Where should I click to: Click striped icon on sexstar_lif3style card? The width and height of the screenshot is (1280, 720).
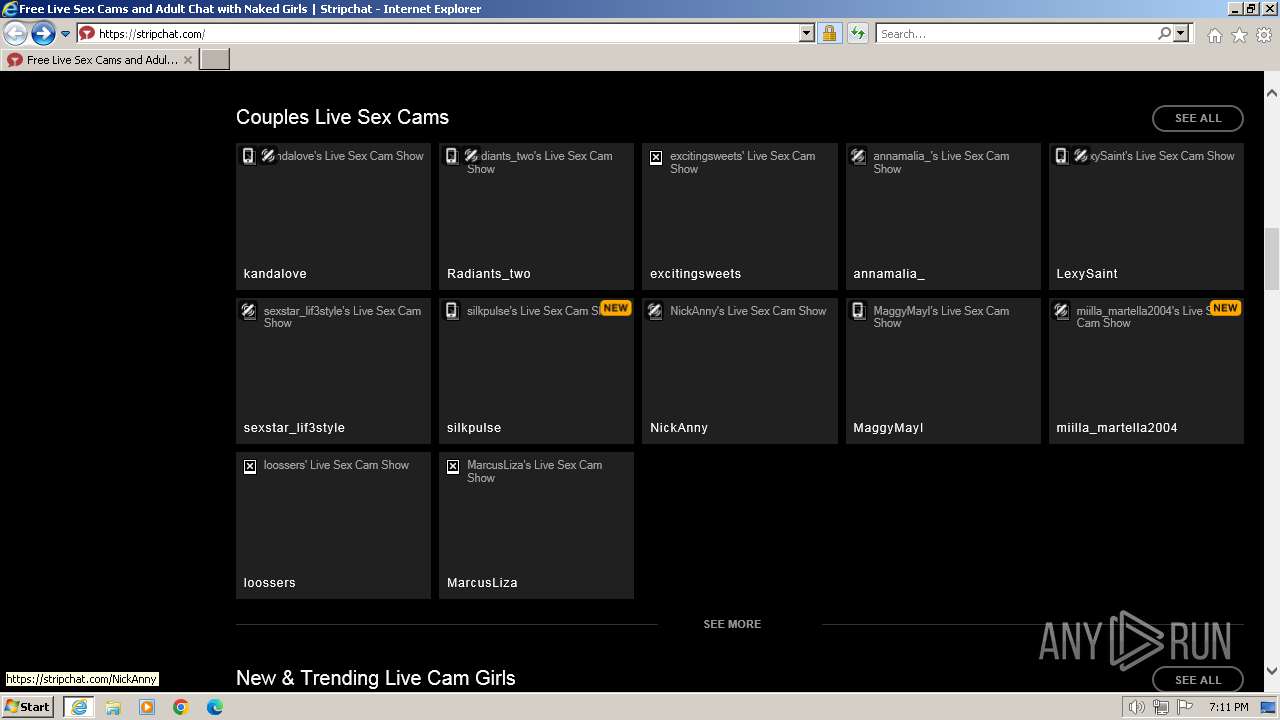click(x=249, y=311)
